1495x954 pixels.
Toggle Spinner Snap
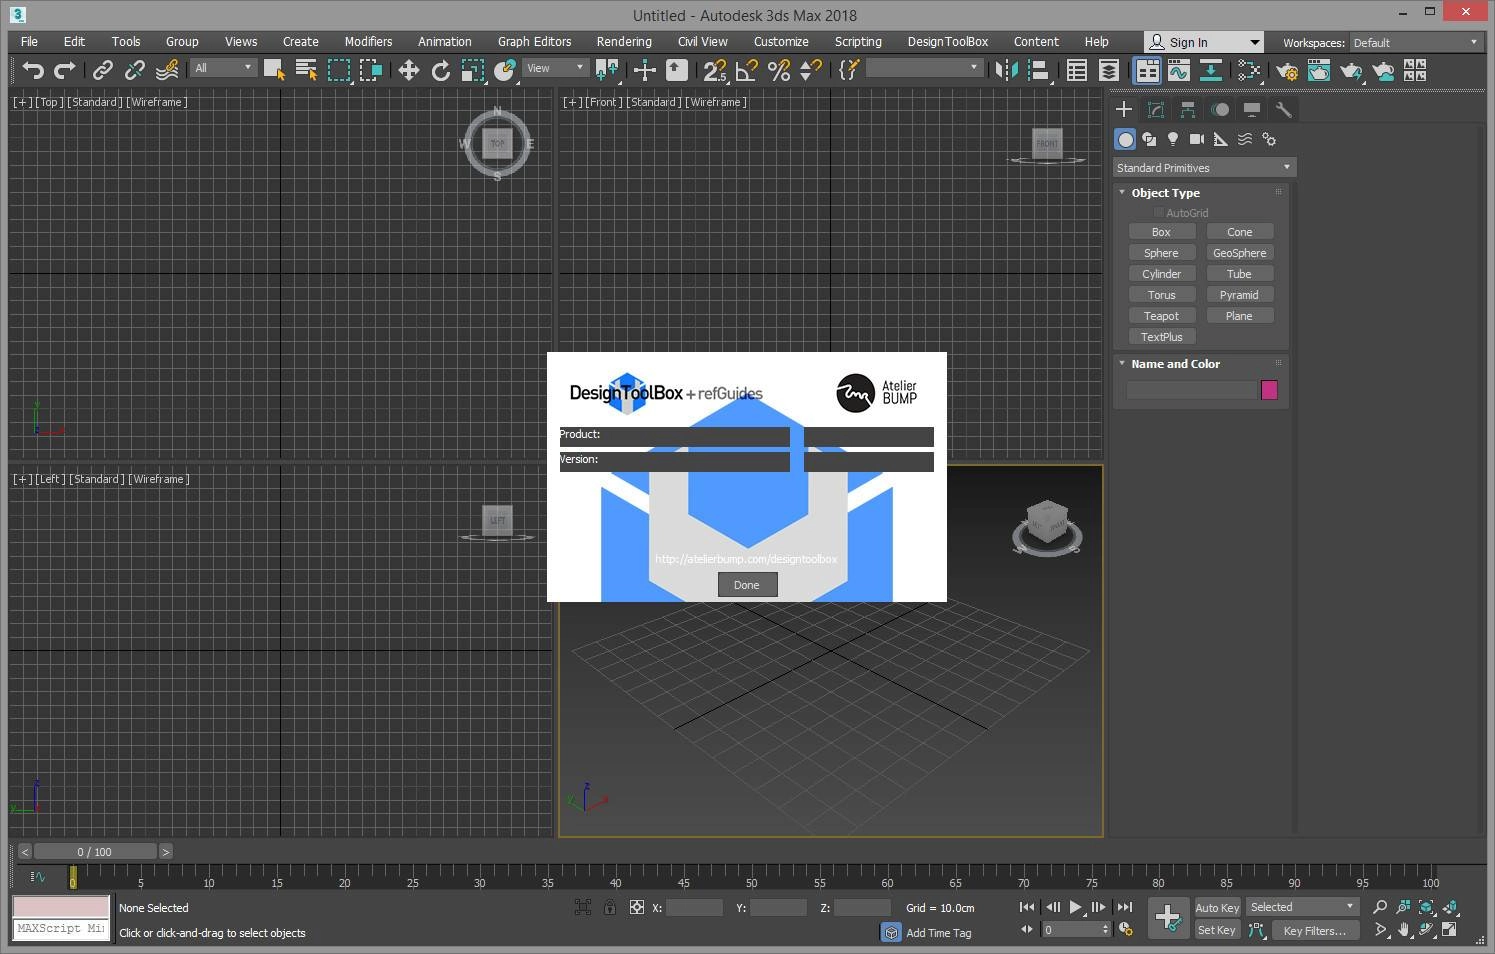pos(810,70)
